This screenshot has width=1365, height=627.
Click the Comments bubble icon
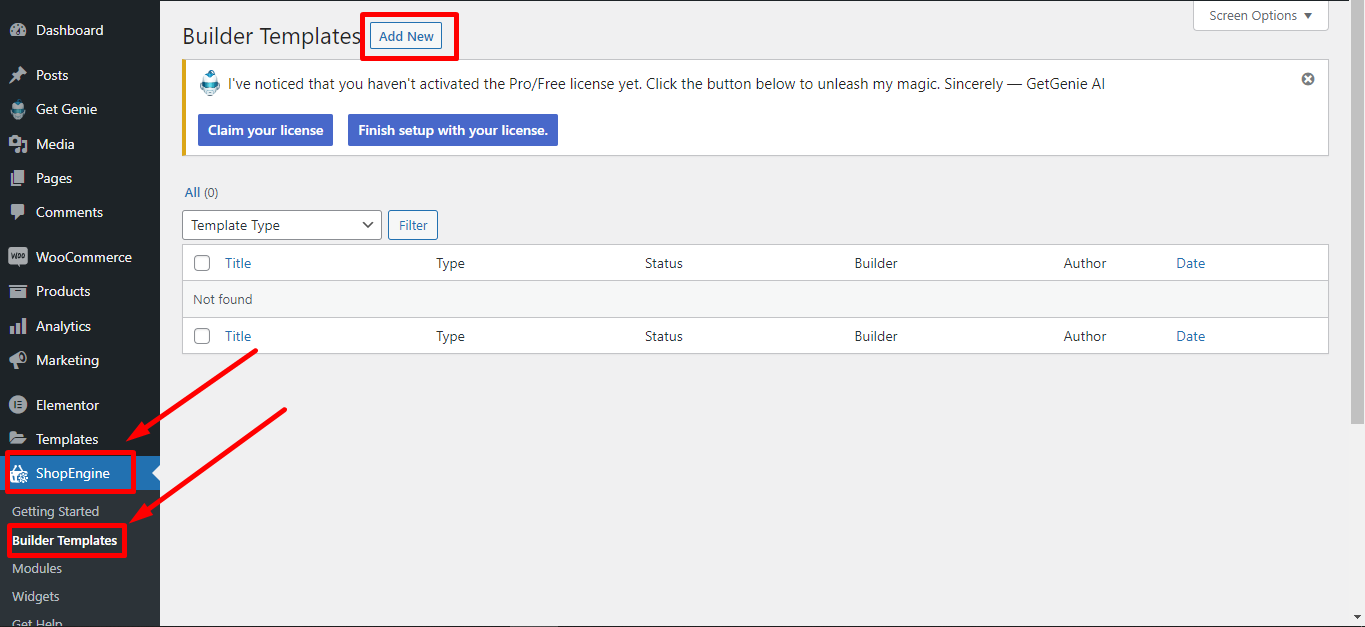pos(18,212)
